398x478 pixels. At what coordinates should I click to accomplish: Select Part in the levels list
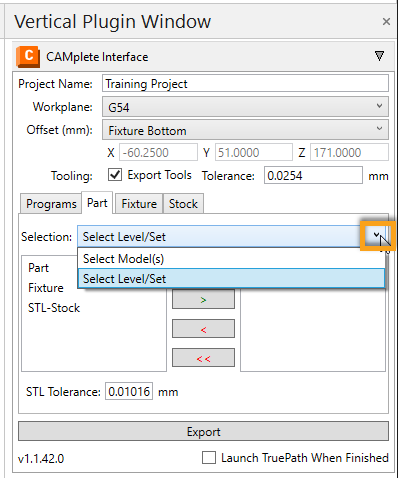pos(39,268)
